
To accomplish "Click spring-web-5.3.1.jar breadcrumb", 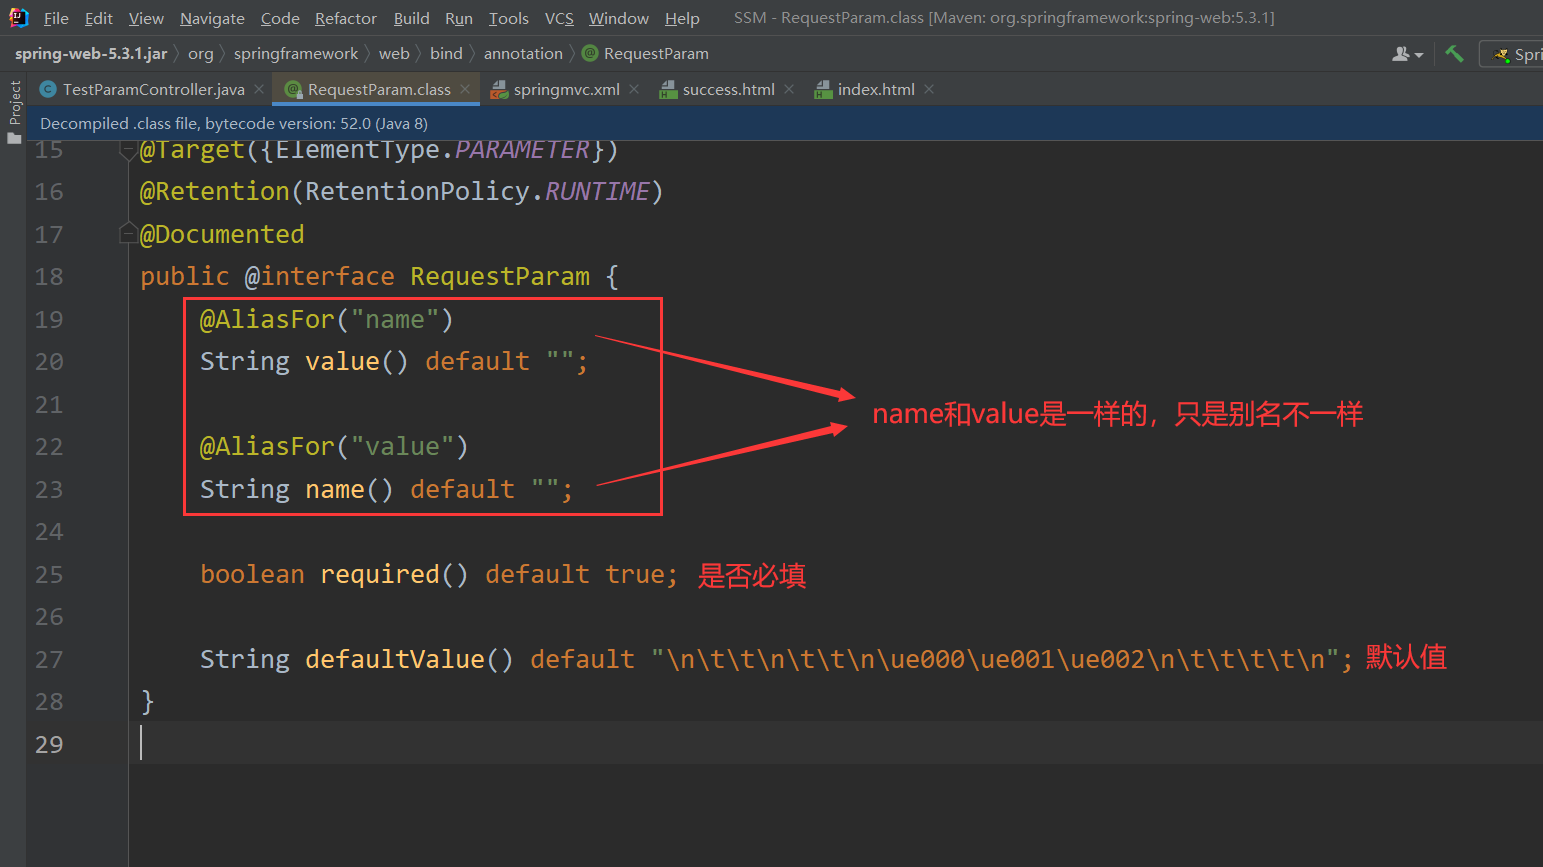I will (x=91, y=53).
